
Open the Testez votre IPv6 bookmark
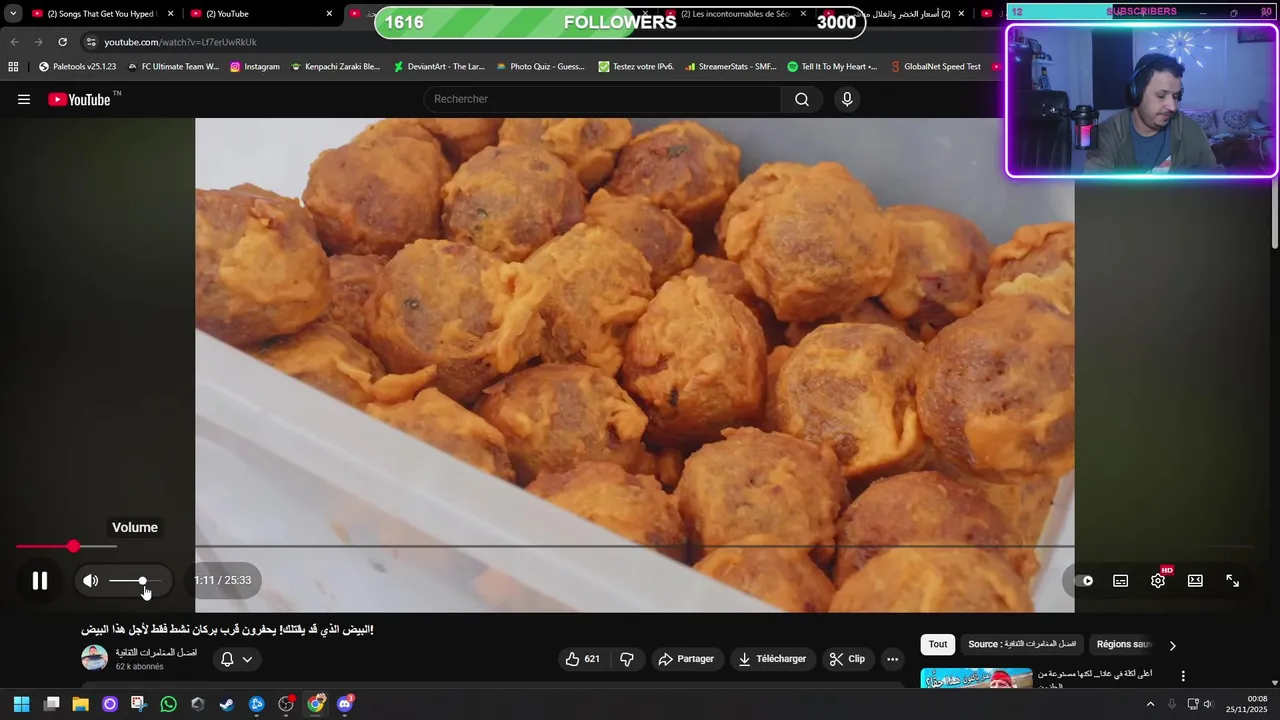(x=637, y=67)
